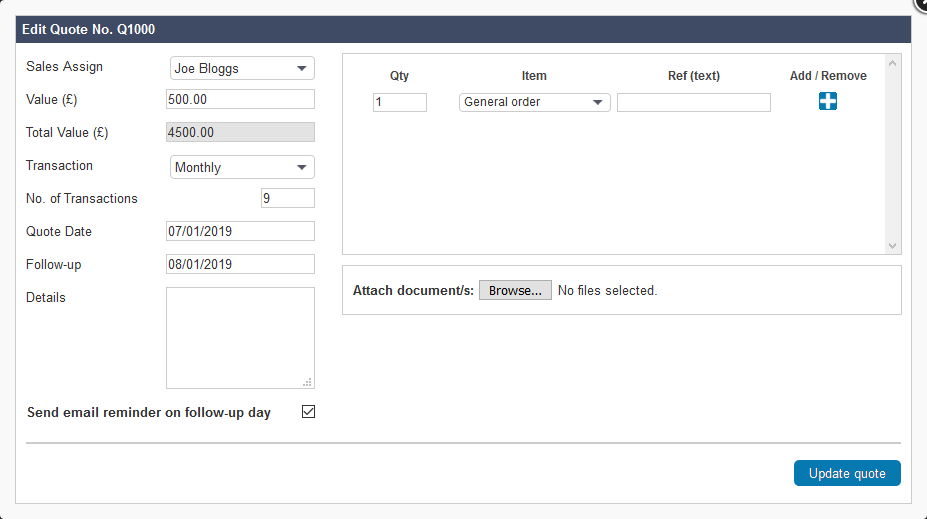The height and width of the screenshot is (519, 927).
Task: Focus the Value (£) field containing 500.00
Action: (x=240, y=99)
